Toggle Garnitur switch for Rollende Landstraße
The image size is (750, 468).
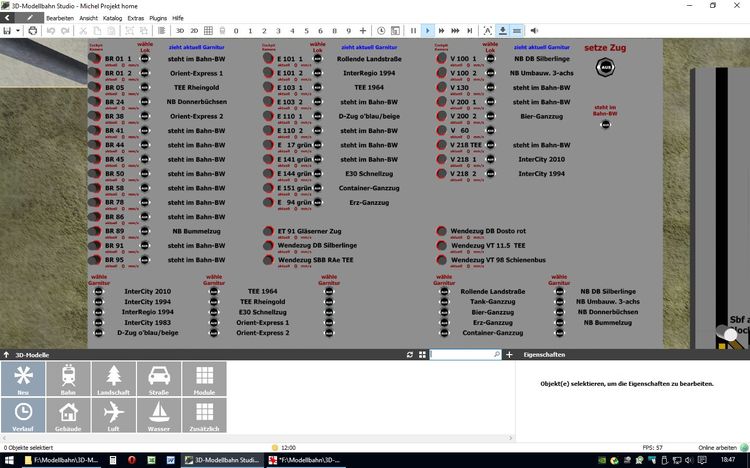click(x=444, y=291)
